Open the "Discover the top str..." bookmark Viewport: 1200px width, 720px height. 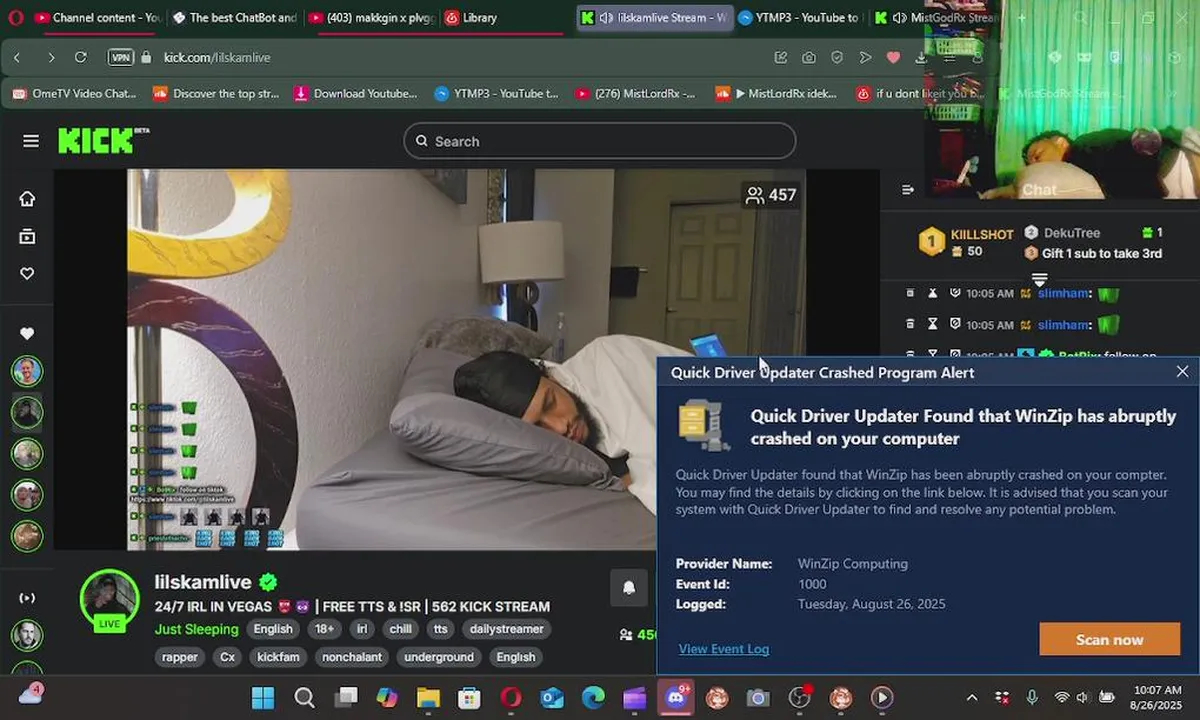coord(216,94)
